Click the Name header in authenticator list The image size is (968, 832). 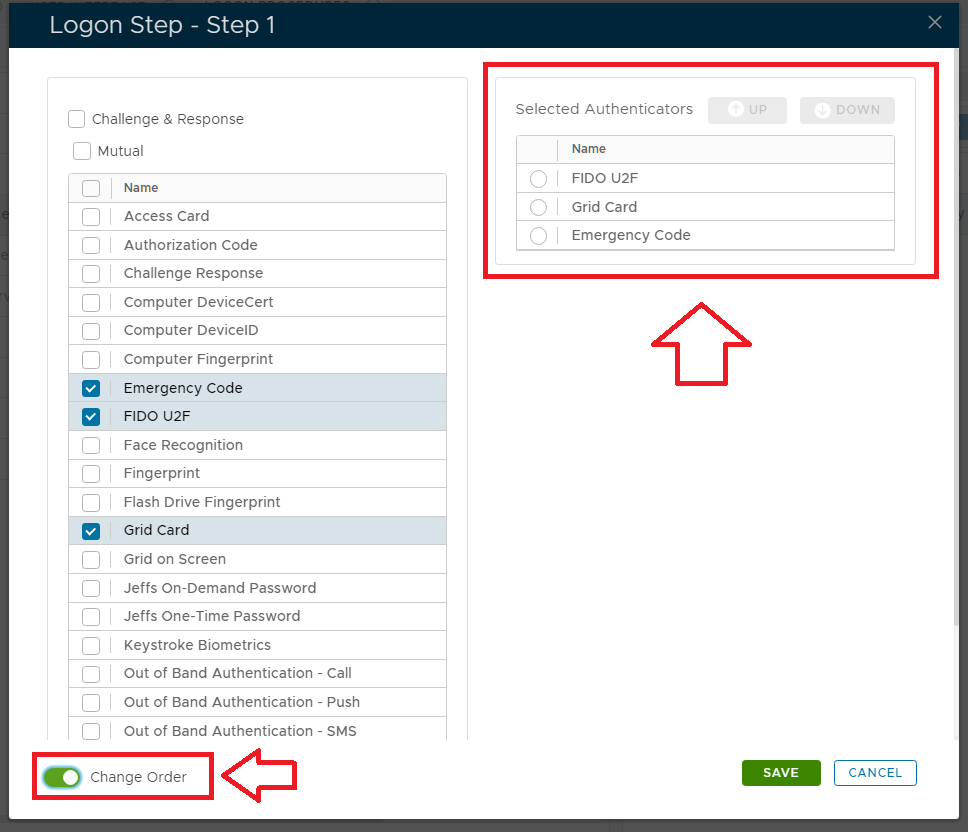tap(141, 188)
